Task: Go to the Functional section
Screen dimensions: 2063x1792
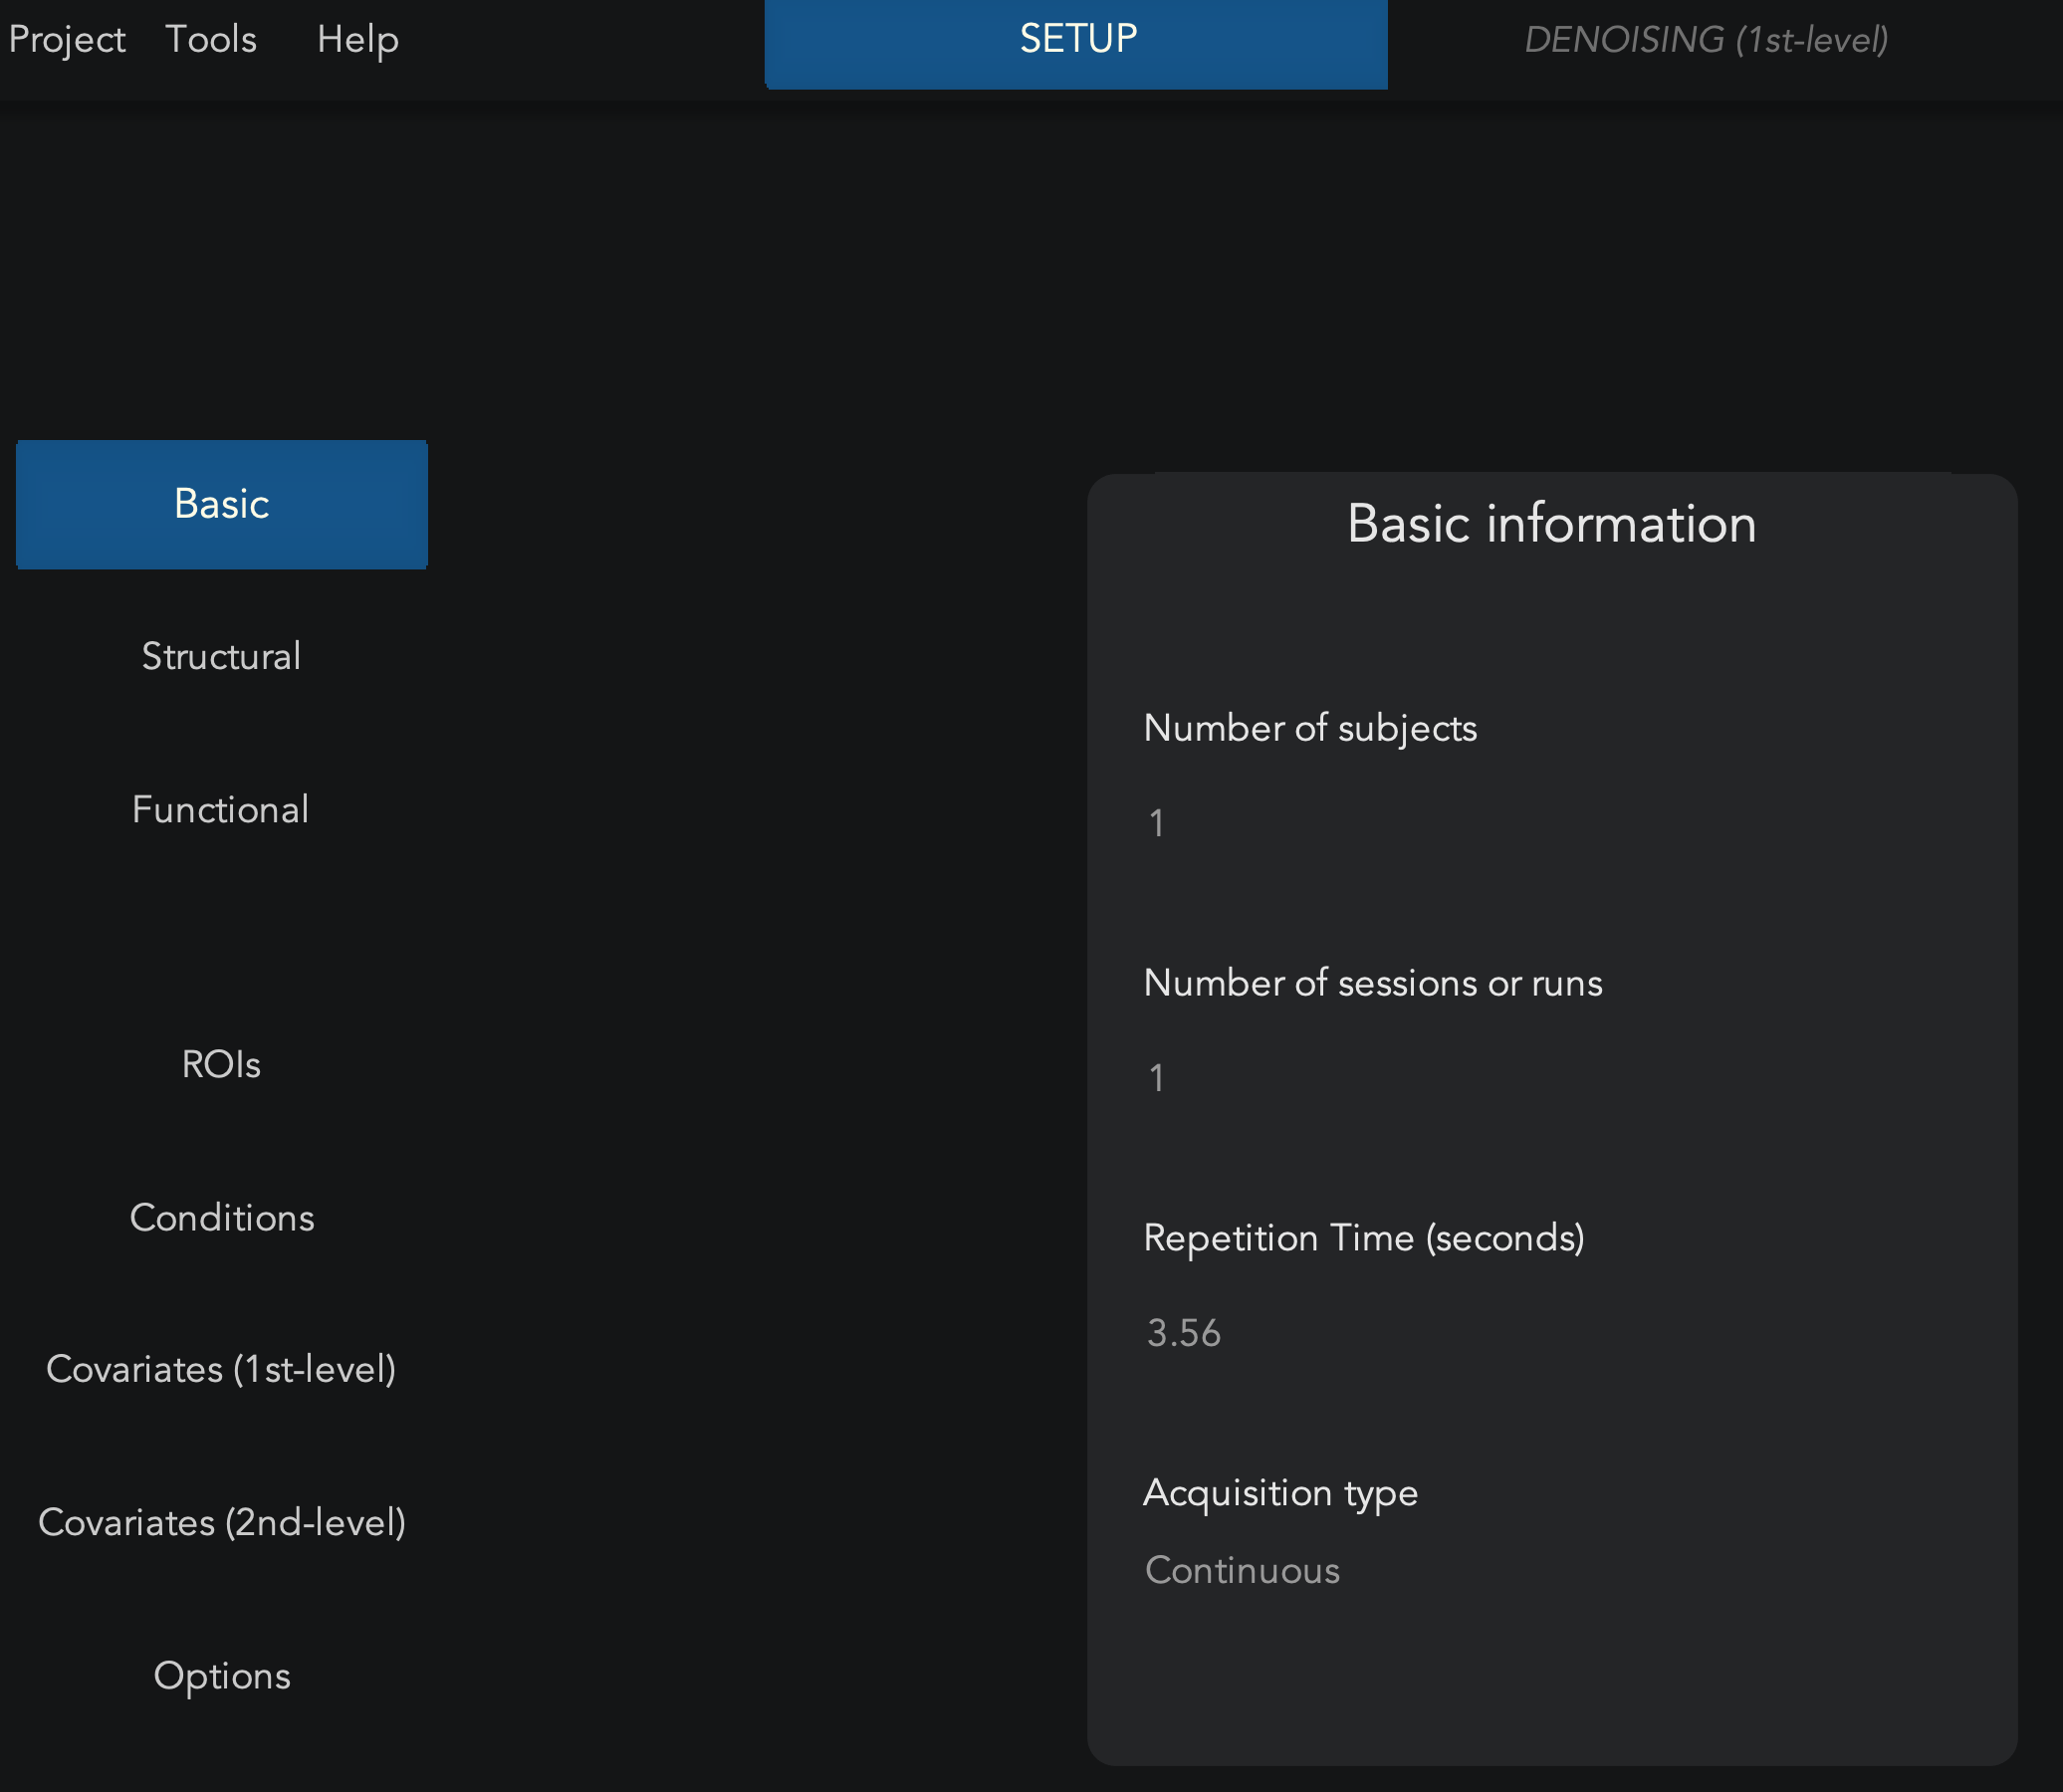Action: click(x=221, y=809)
